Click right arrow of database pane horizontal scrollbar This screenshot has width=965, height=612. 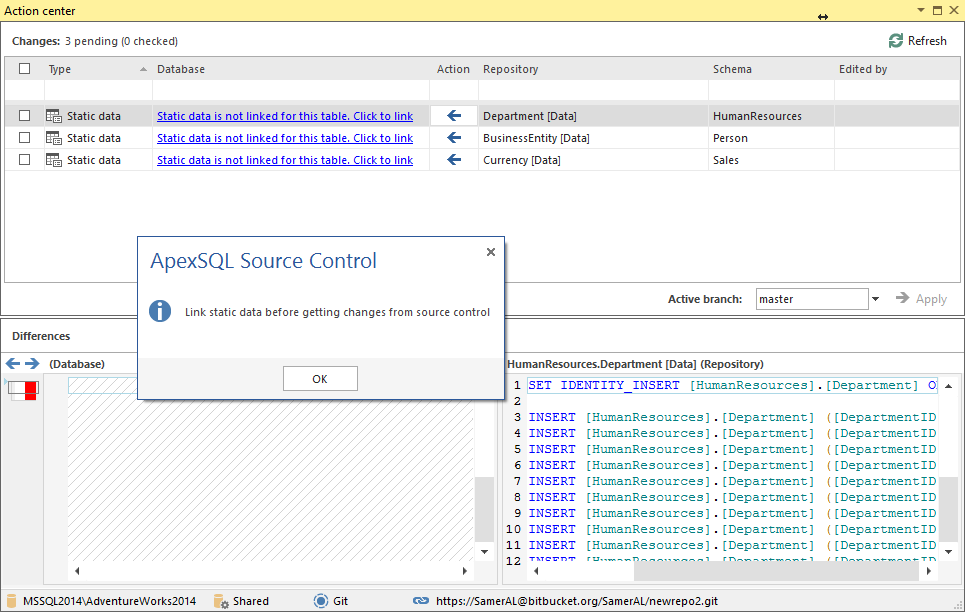click(x=465, y=571)
